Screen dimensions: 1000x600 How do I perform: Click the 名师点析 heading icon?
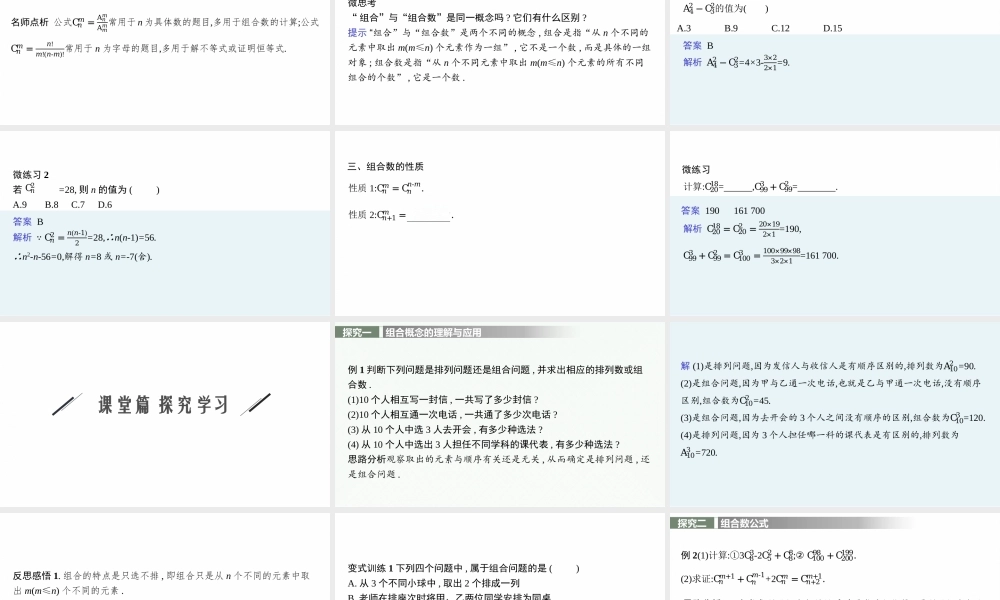tap(22, 18)
